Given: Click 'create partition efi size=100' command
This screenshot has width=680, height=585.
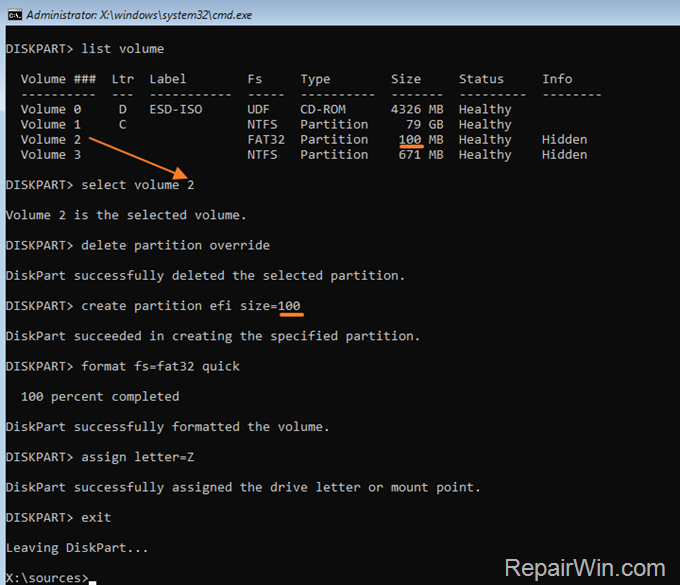Looking at the screenshot, I should coord(191,306).
